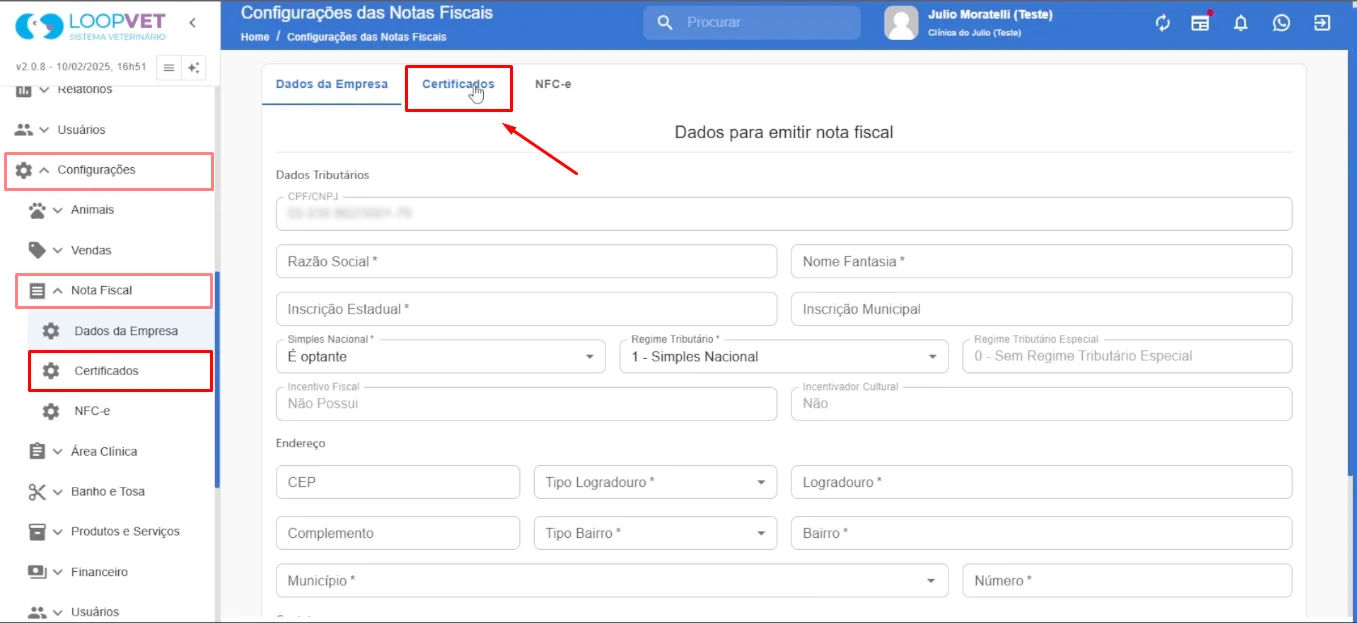This screenshot has height=623, width=1357.
Task: Expand the Vendas submenu
Action: (x=58, y=250)
